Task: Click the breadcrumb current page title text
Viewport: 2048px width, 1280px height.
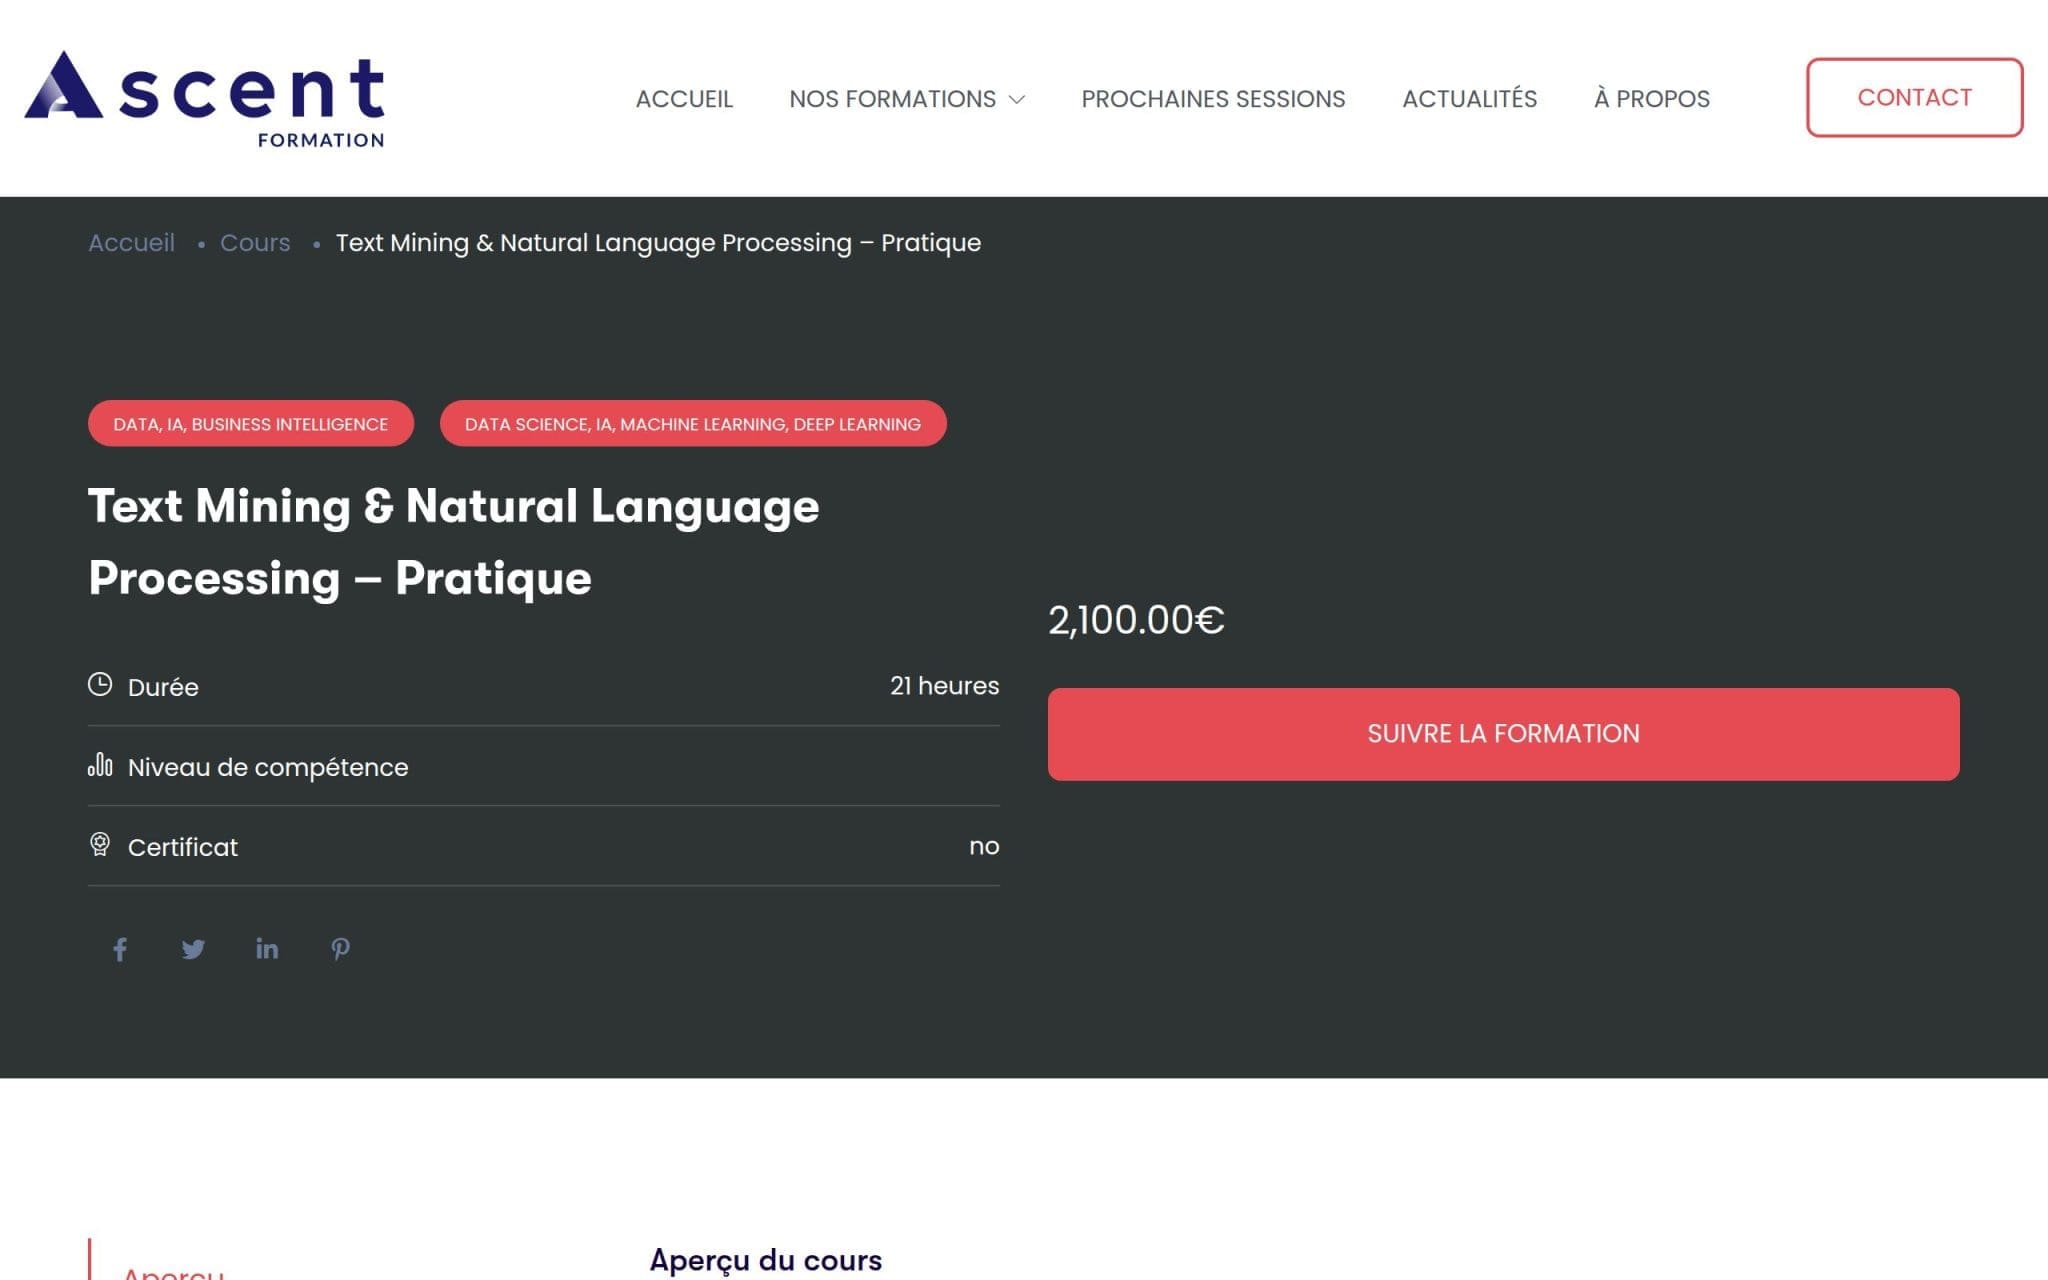Action: coord(658,243)
